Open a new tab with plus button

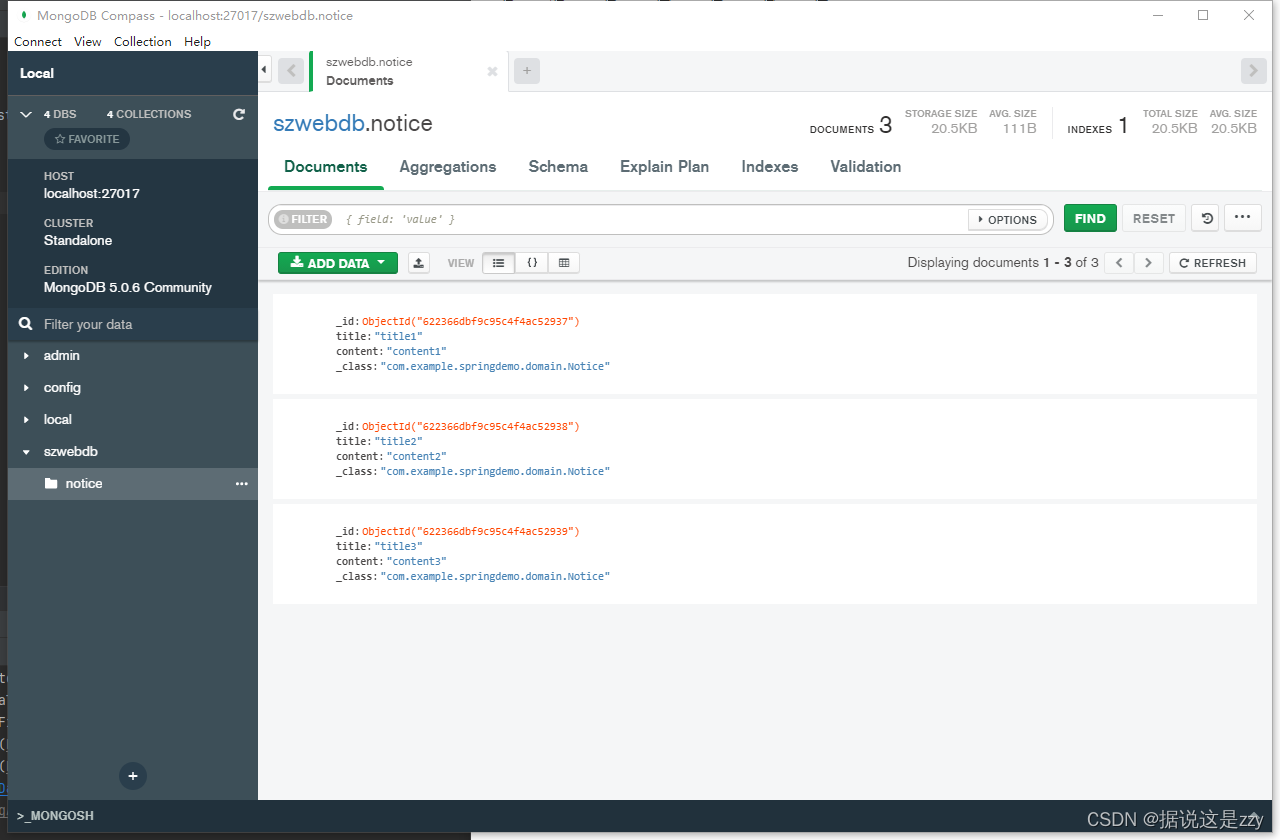(x=527, y=70)
